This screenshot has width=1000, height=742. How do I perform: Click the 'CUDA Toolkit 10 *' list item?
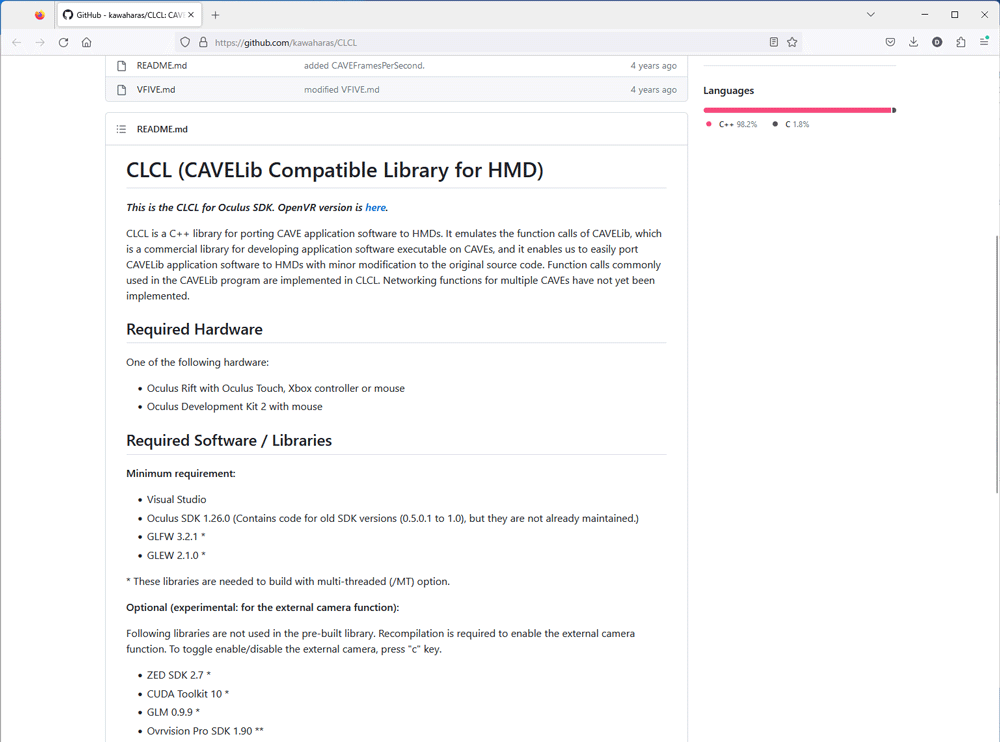click(x=188, y=694)
